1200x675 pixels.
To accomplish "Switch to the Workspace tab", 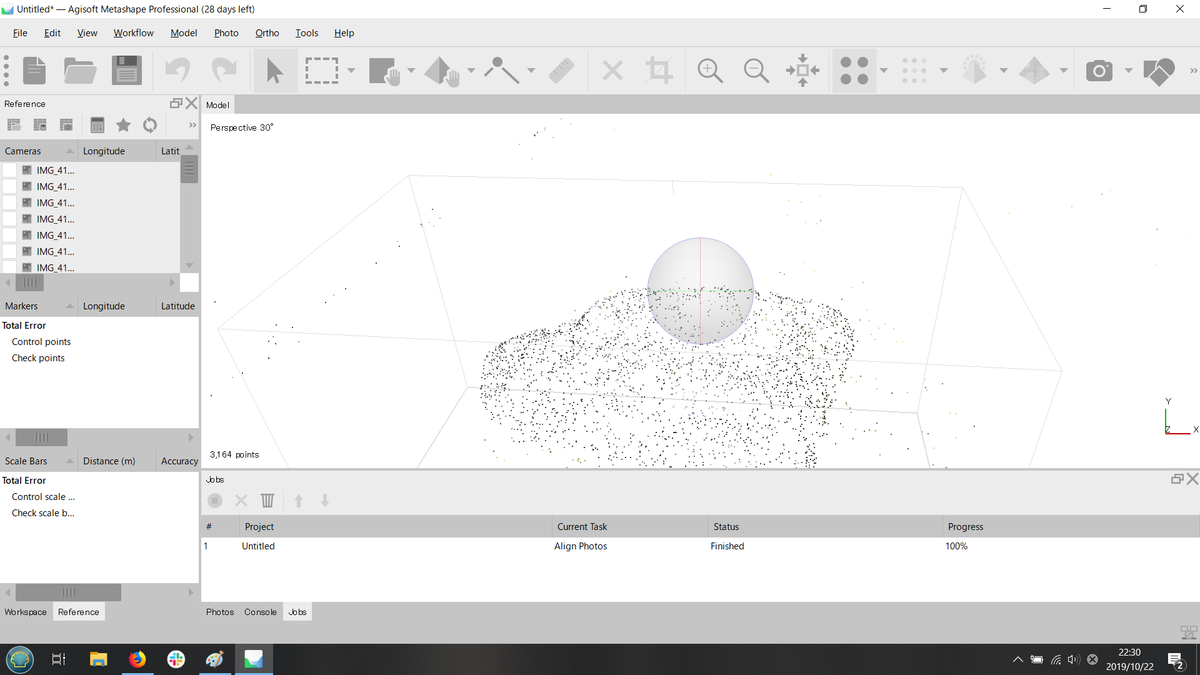I will tap(25, 612).
